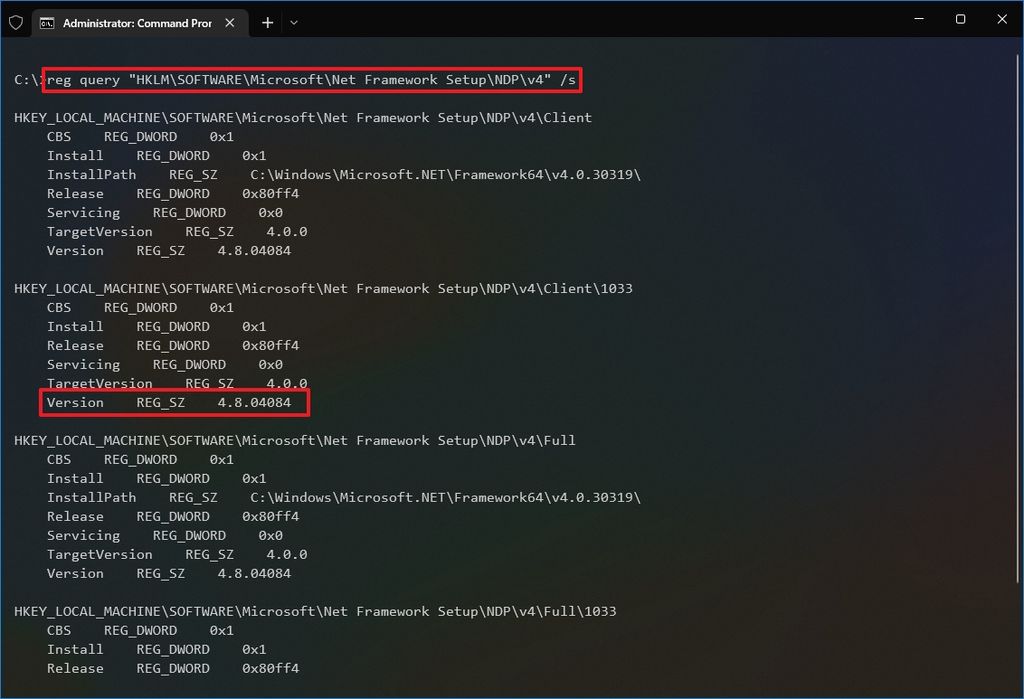Click the CBS 0x1 line under the Full key
The width and height of the screenshot is (1024, 699).
pos(140,460)
